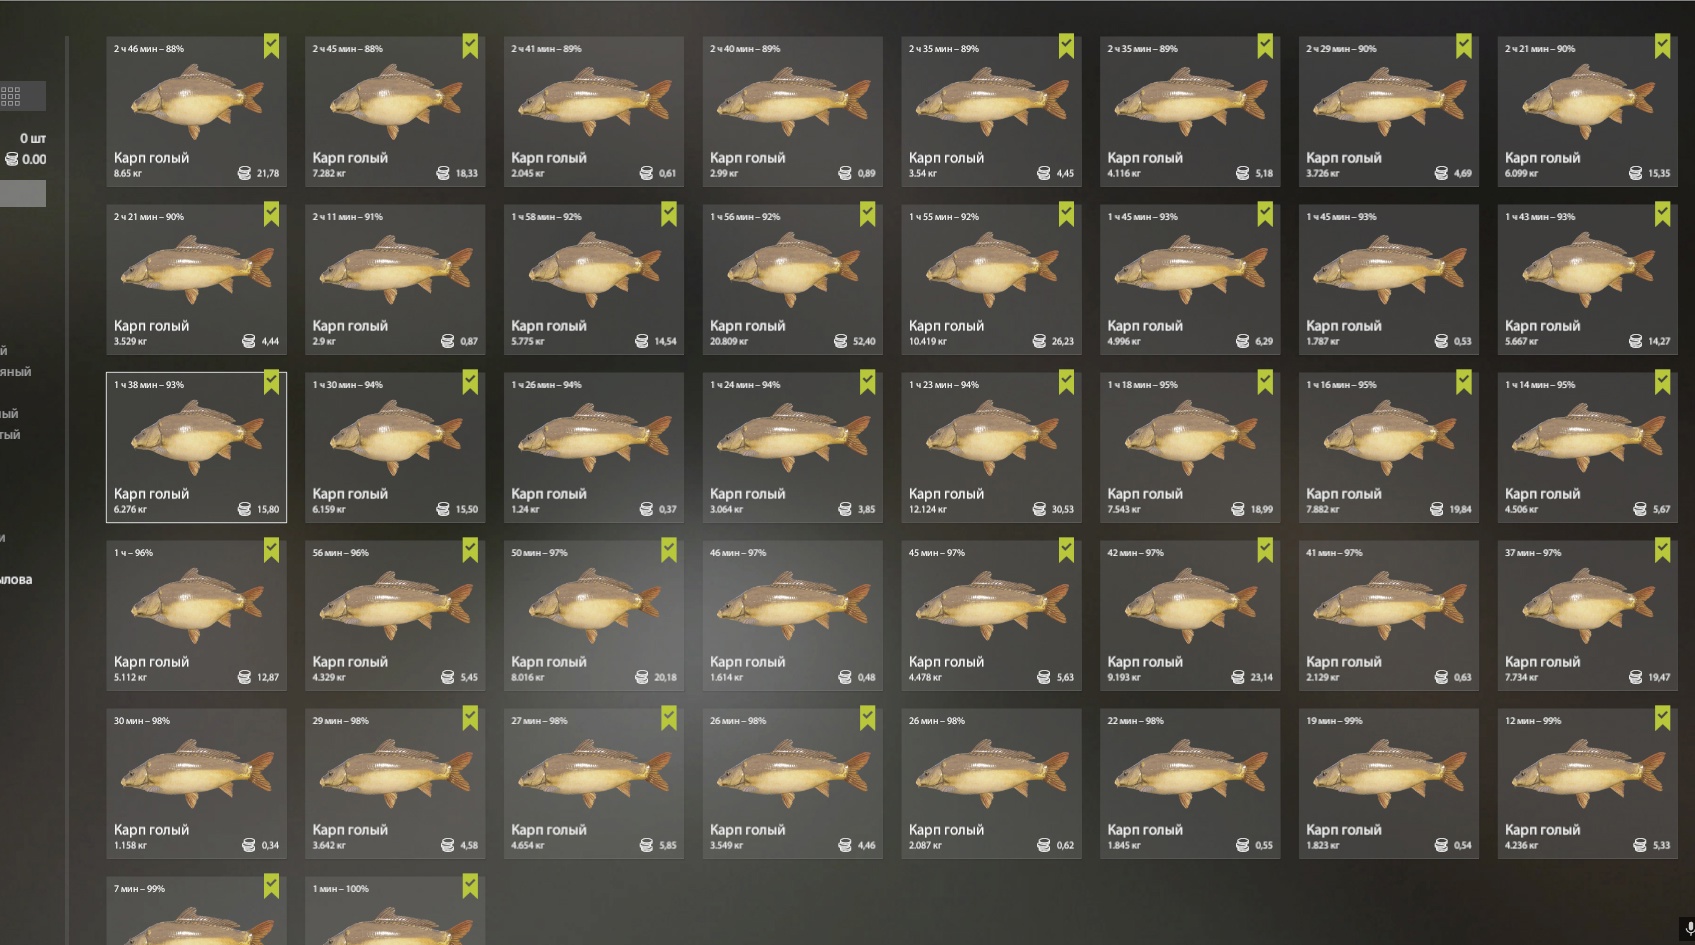The height and width of the screenshot is (945, 1695).
Task: Click the checkmark ribbon on the 1 мин – 100% card
Action: (x=470, y=886)
